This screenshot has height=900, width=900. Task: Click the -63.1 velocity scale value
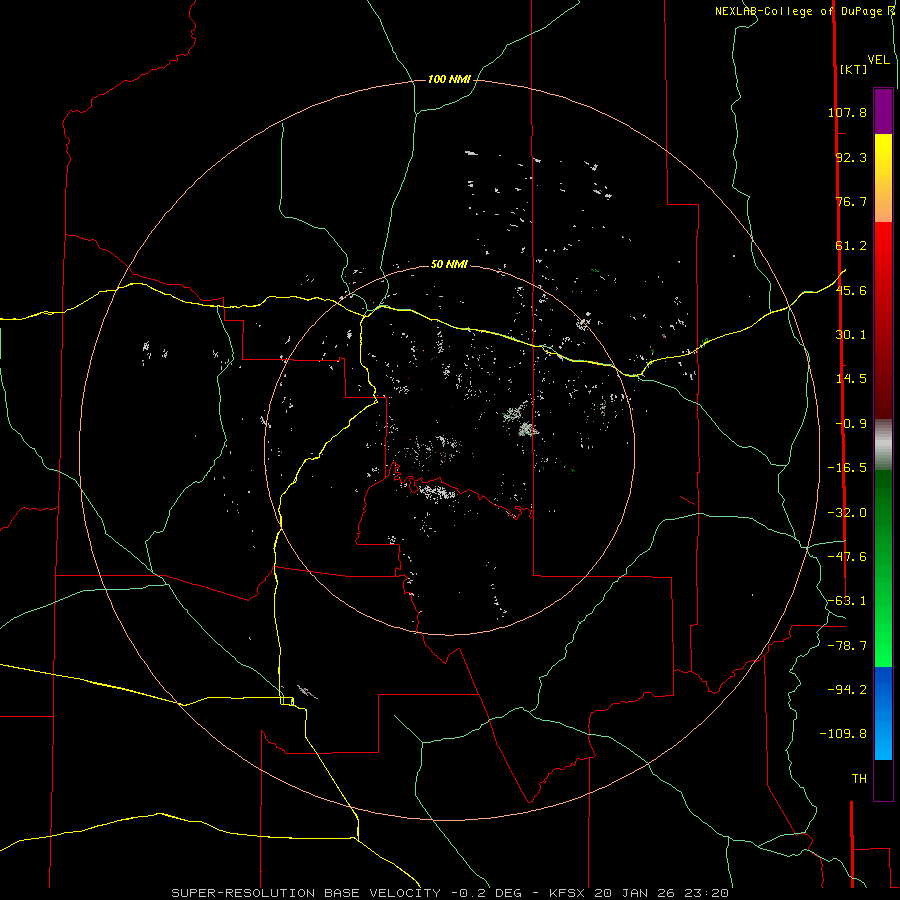[x=847, y=600]
